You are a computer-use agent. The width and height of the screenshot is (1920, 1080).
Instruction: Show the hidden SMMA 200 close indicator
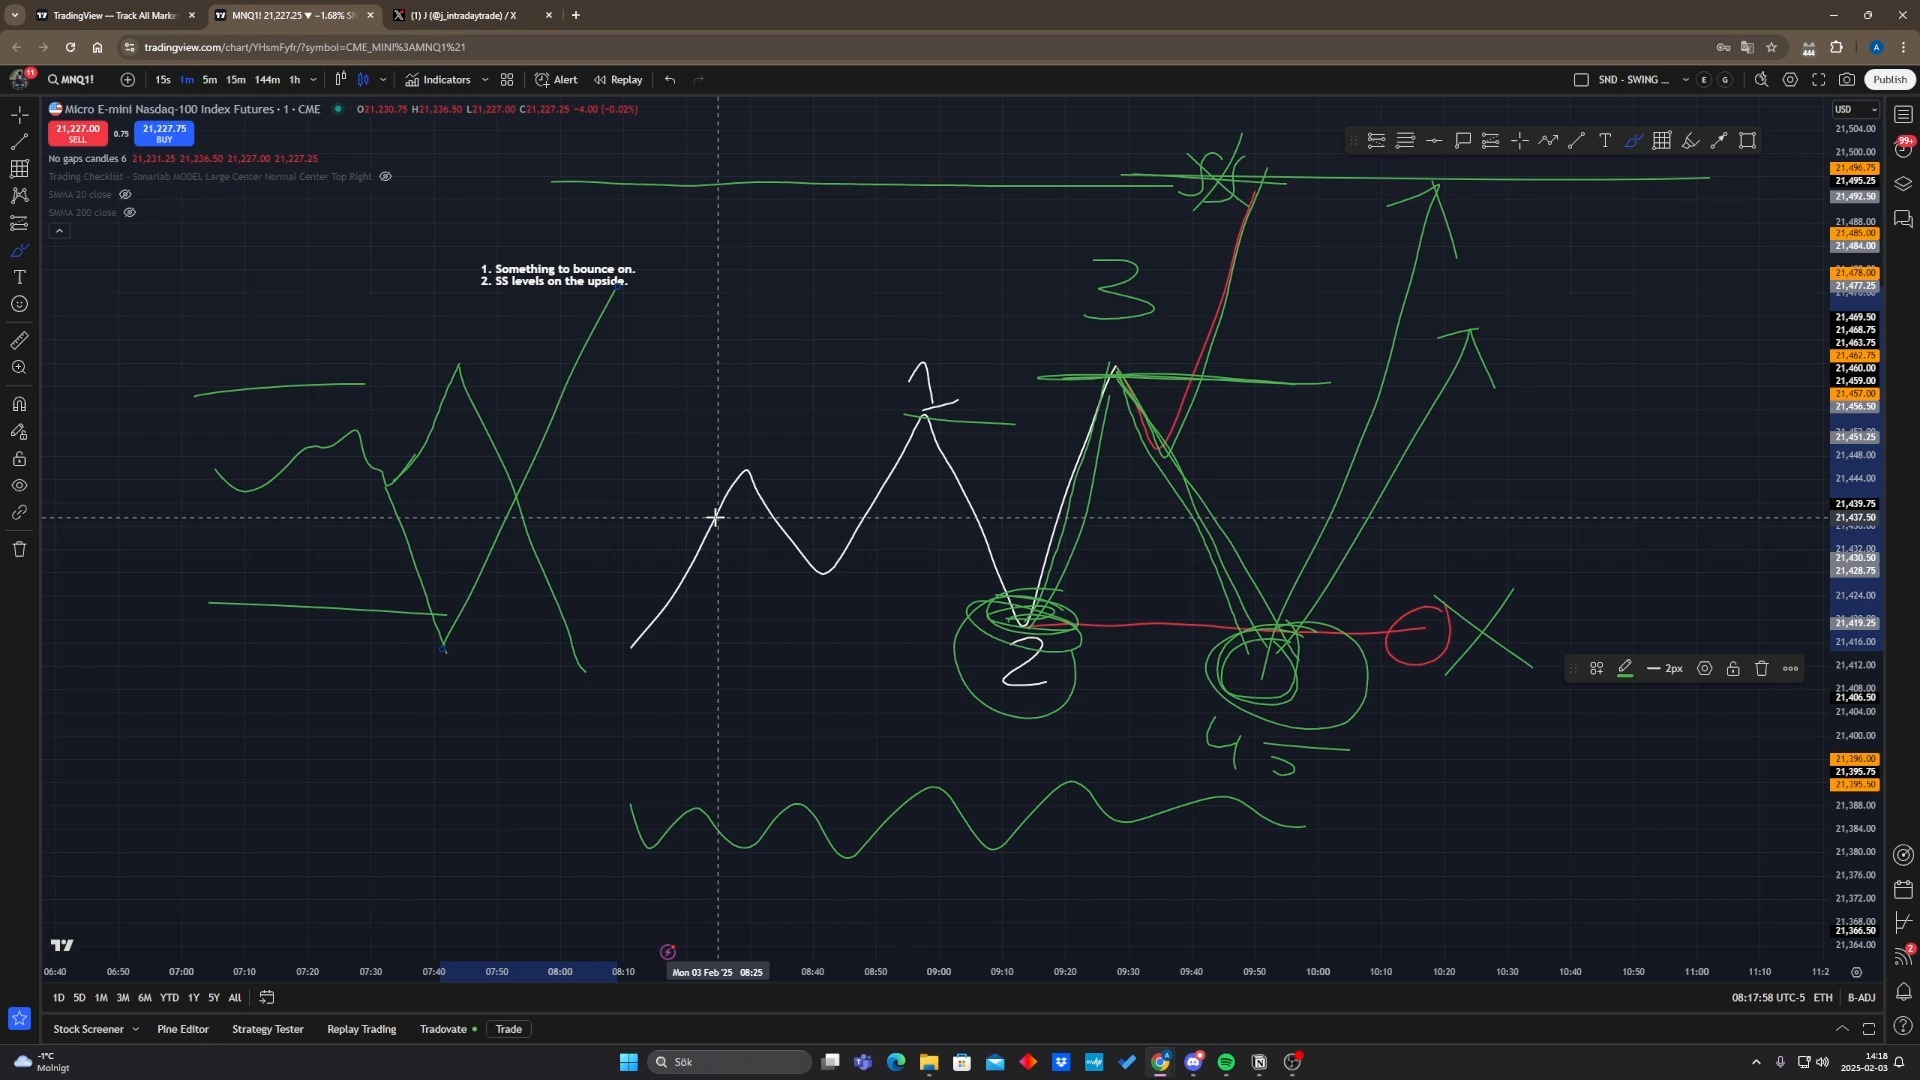pyautogui.click(x=130, y=213)
